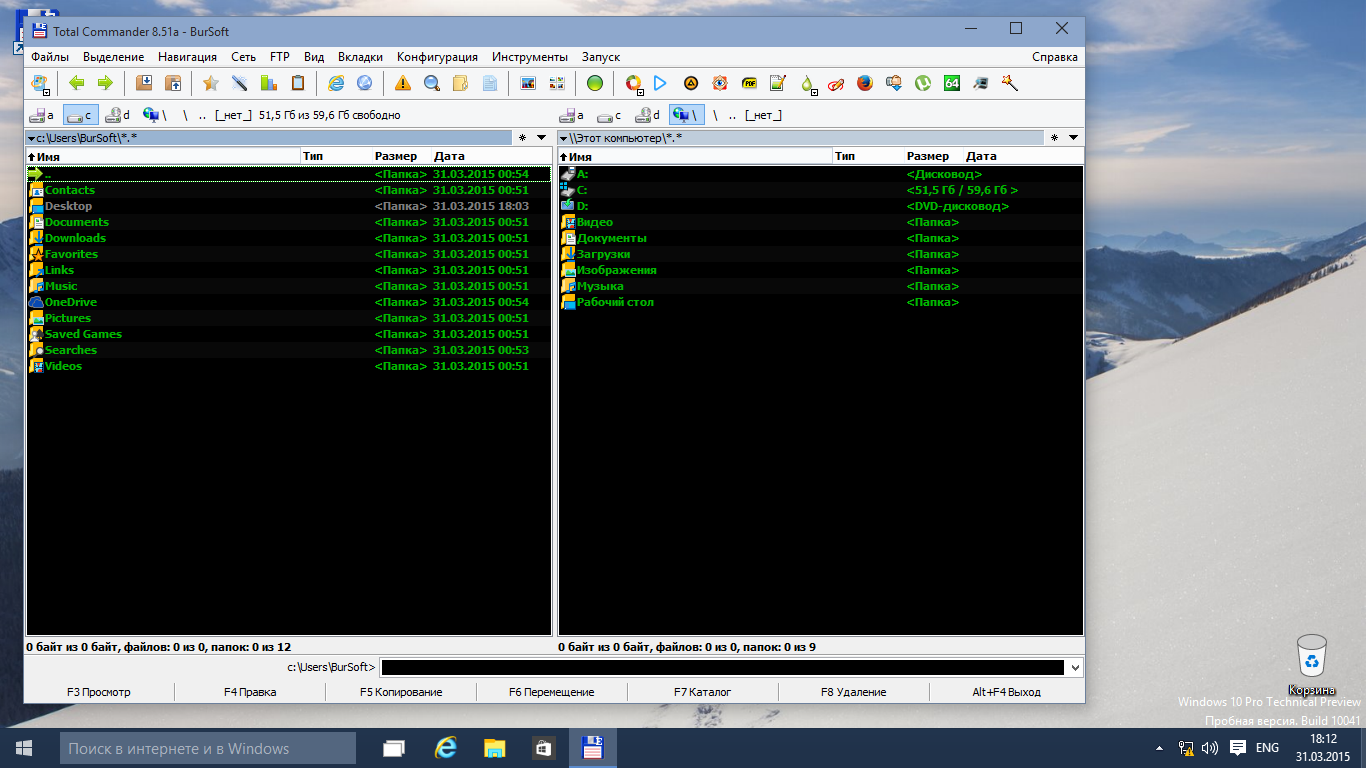Image resolution: width=1366 pixels, height=768 pixels.
Task: Click the green circle toolbar icon
Action: point(595,83)
